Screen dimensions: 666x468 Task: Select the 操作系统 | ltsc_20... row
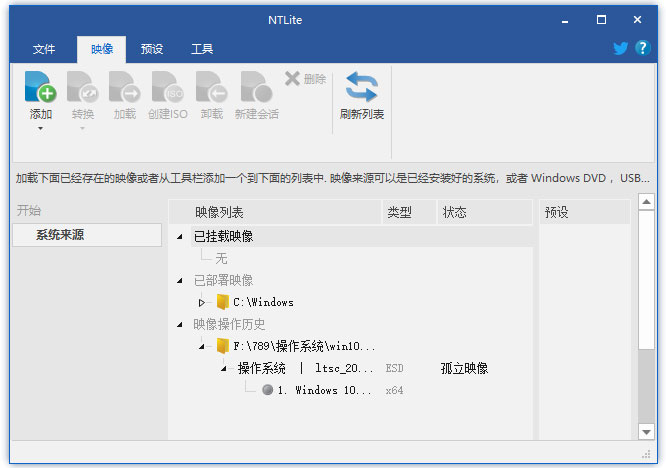point(305,368)
